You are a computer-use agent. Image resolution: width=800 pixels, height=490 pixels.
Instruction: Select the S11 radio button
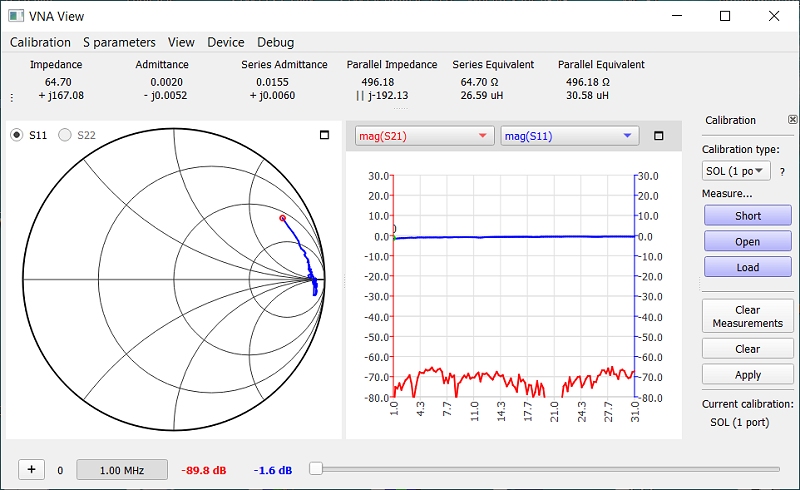pyautogui.click(x=17, y=135)
